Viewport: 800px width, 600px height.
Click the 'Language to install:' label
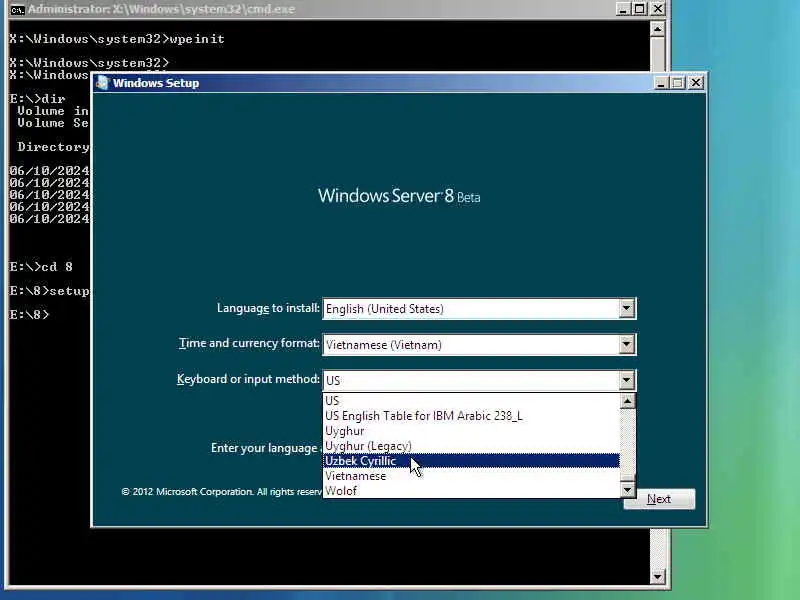pyautogui.click(x=268, y=308)
